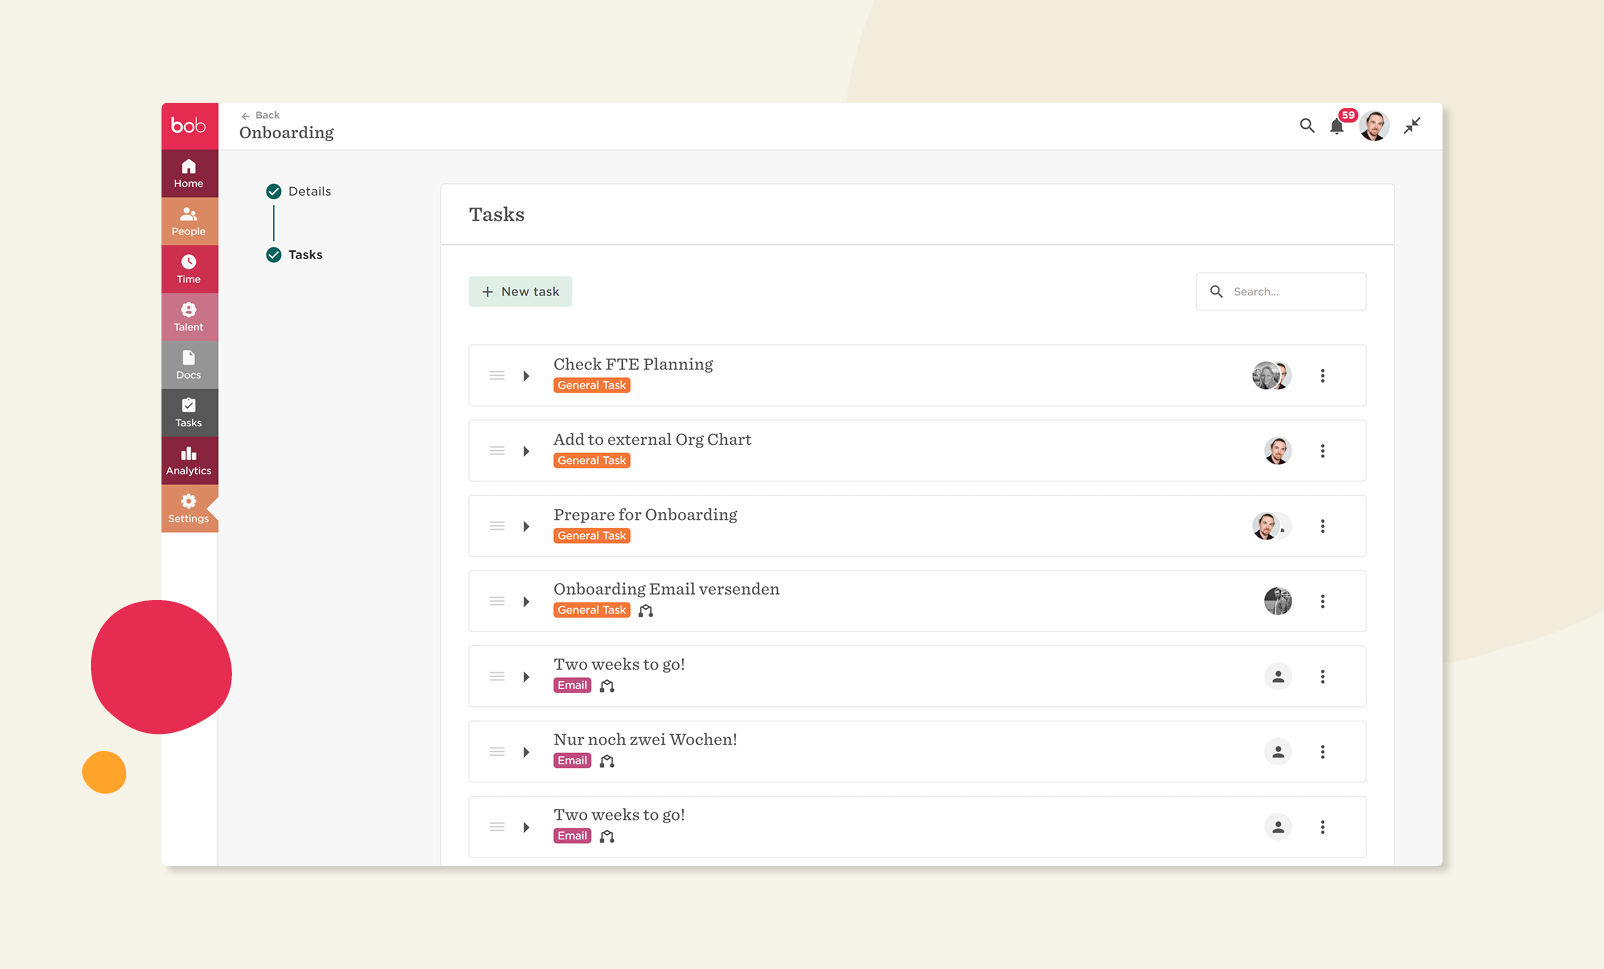The height and width of the screenshot is (969, 1604).
Task: Click drag handle of Nur noch zwei Wochen!
Action: tap(497, 752)
